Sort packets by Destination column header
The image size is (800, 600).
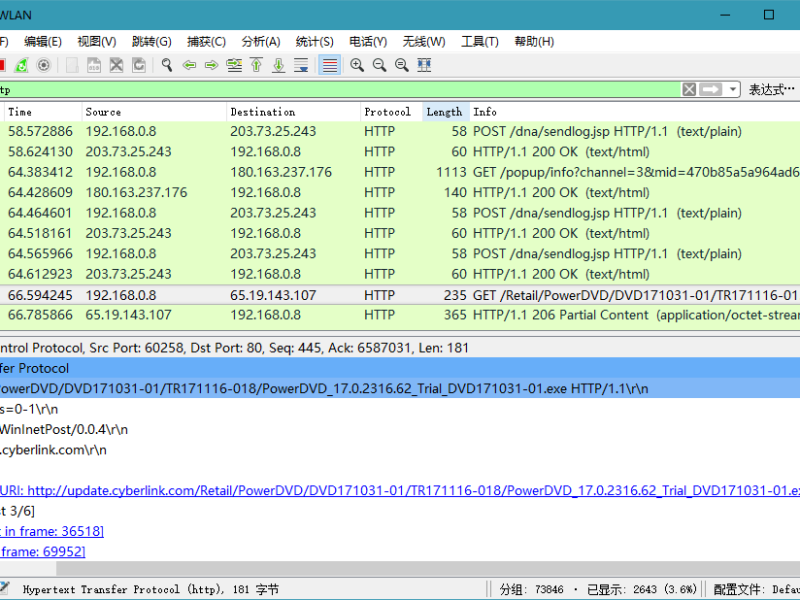click(293, 112)
